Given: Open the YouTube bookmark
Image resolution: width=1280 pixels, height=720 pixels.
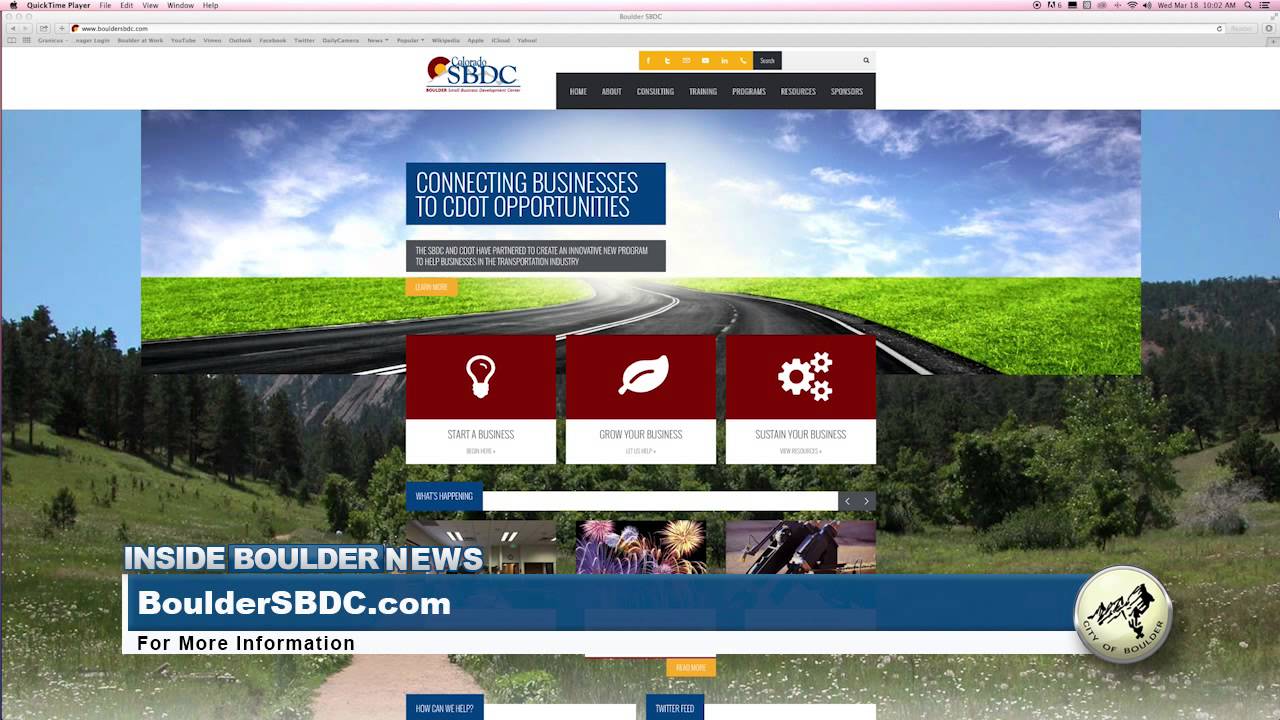Looking at the screenshot, I should [183, 40].
